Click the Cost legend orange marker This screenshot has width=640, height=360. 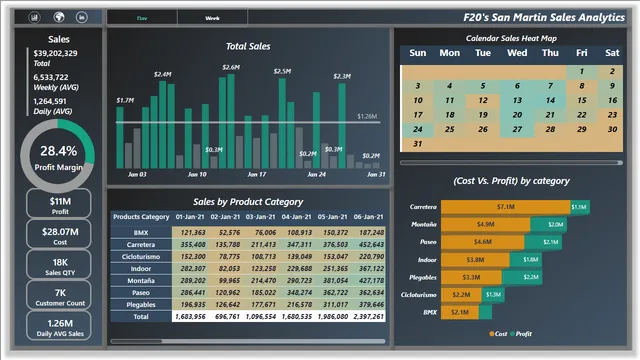point(491,334)
